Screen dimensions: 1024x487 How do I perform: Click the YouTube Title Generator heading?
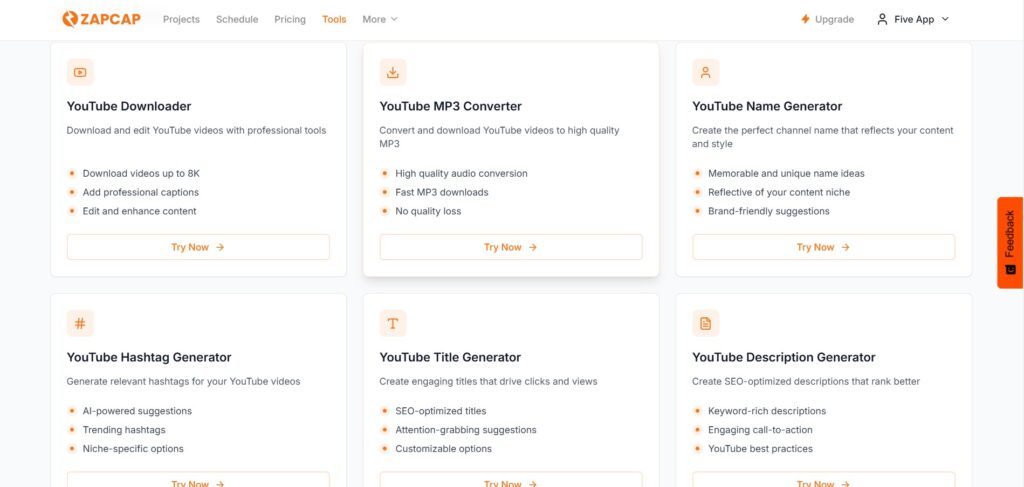click(x=450, y=358)
